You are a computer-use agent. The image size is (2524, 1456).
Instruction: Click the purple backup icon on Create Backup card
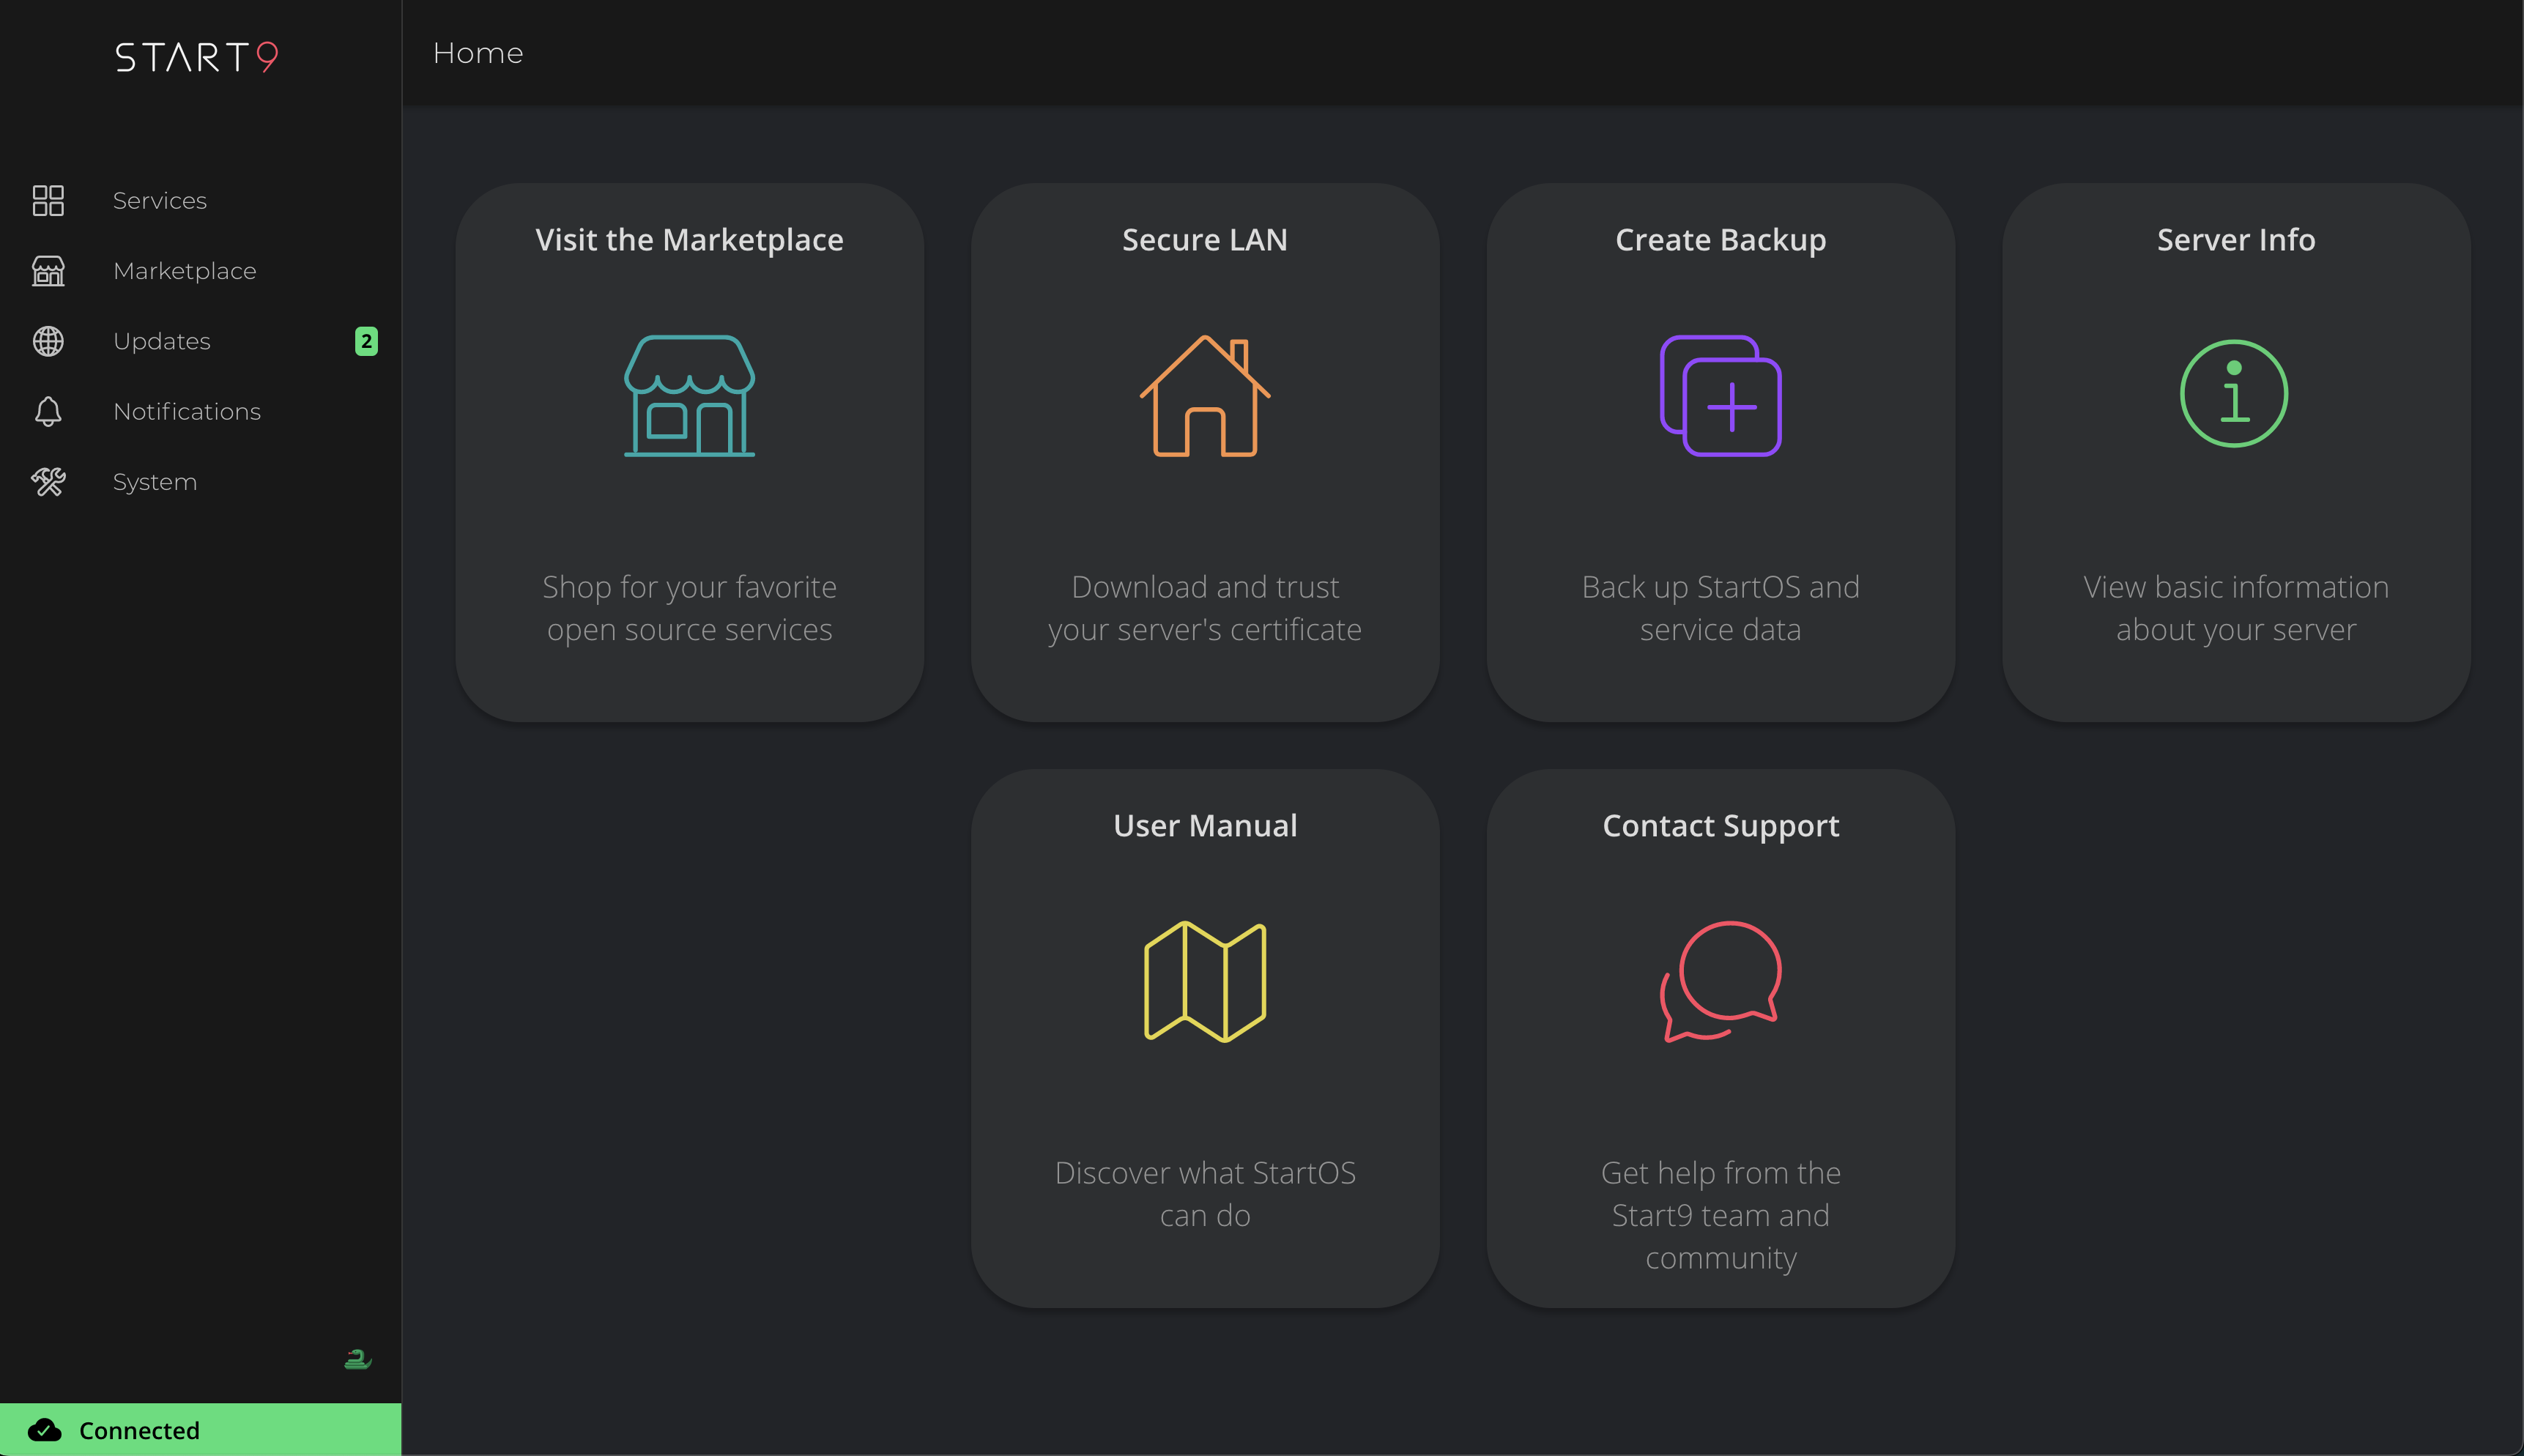pyautogui.click(x=1720, y=397)
